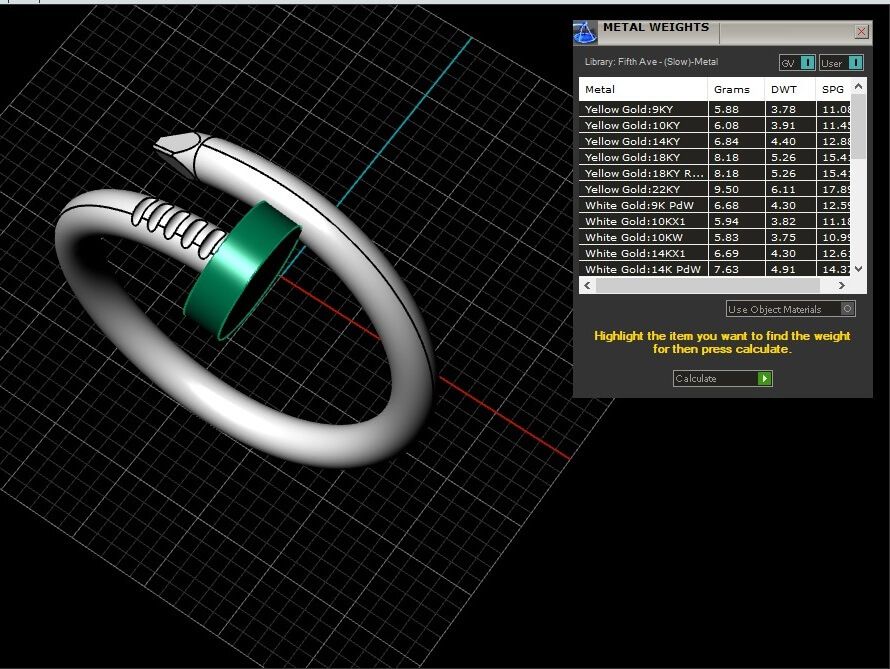Click the Calculate button

coord(722,378)
